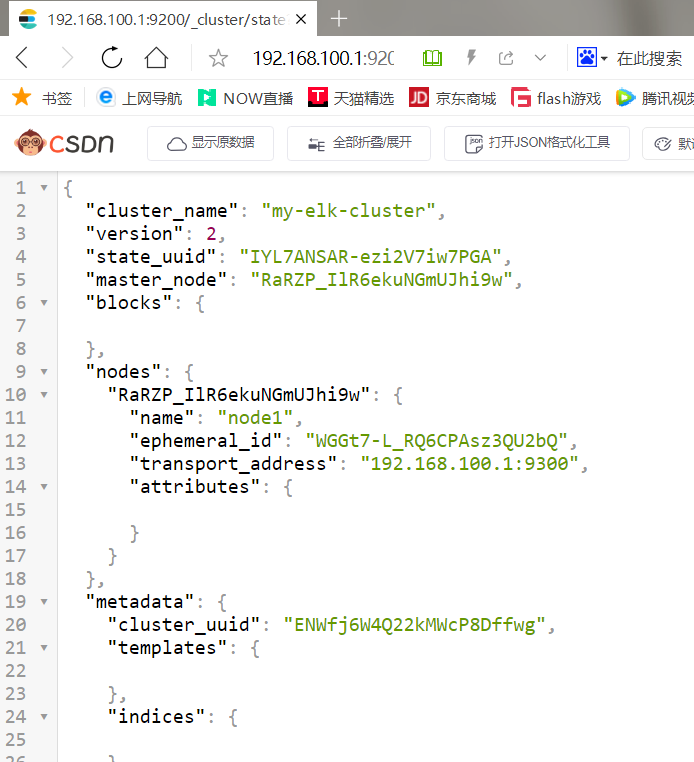Image resolution: width=694 pixels, height=762 pixels.
Task: Click the 全部折叠/展开 button
Action: 359,143
